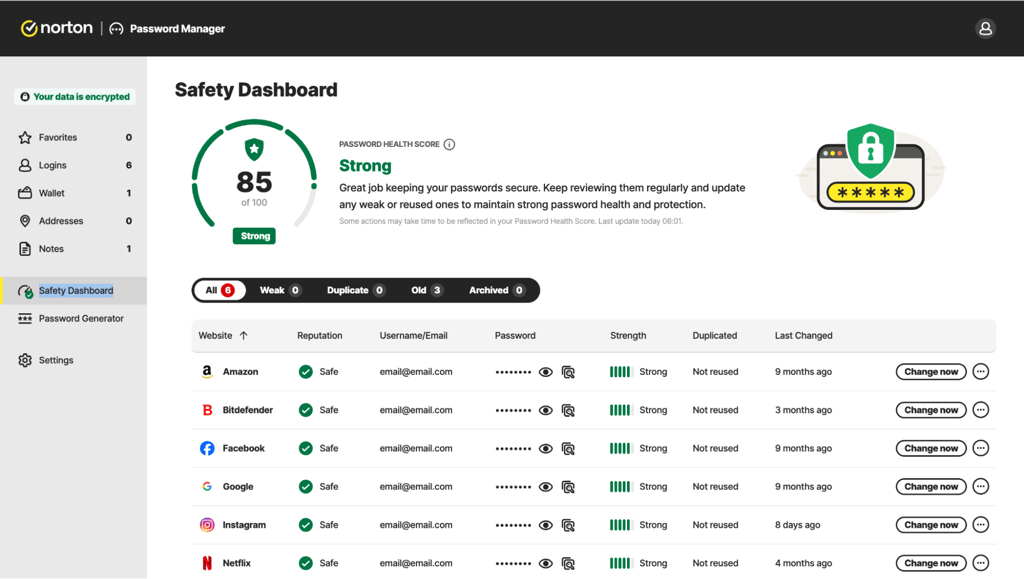Image resolution: width=1024 pixels, height=579 pixels.
Task: Click the Bitdefender '3 months ago' value
Action: click(803, 410)
